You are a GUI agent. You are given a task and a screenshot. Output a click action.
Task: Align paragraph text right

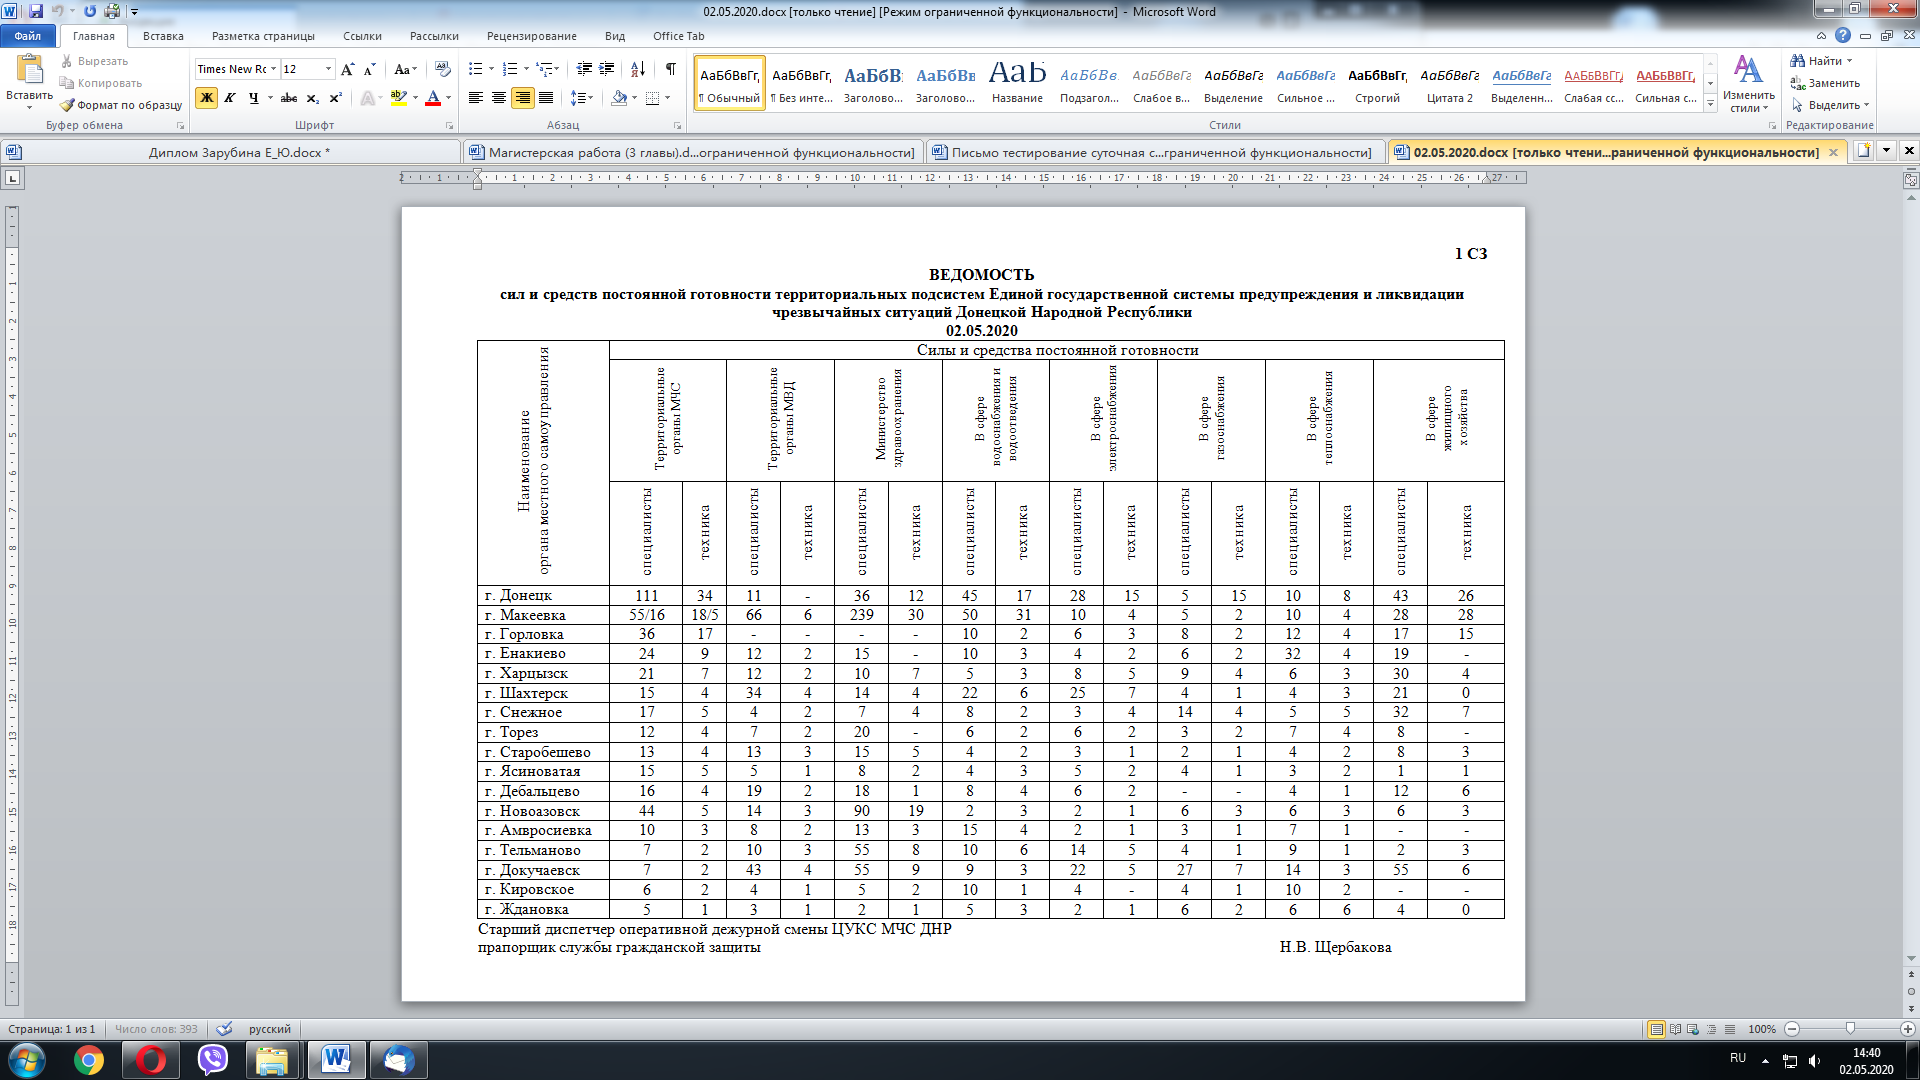(x=522, y=98)
